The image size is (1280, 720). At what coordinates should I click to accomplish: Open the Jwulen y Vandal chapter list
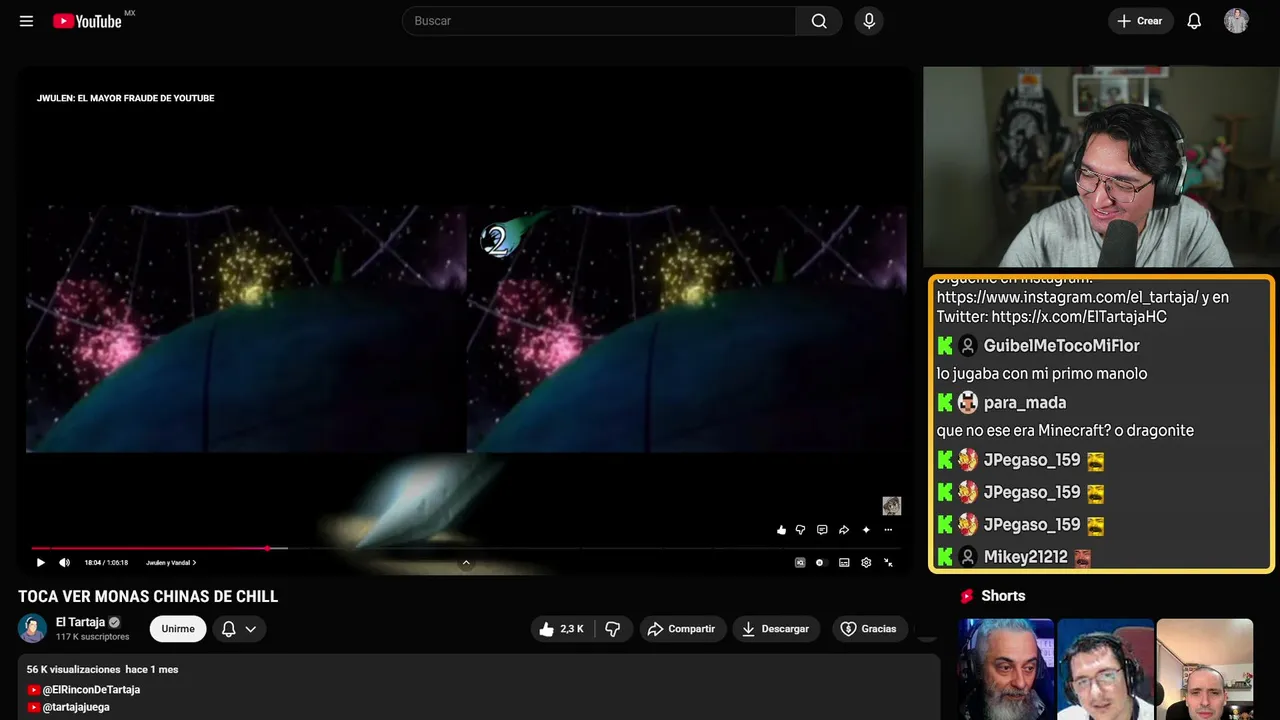pos(171,563)
